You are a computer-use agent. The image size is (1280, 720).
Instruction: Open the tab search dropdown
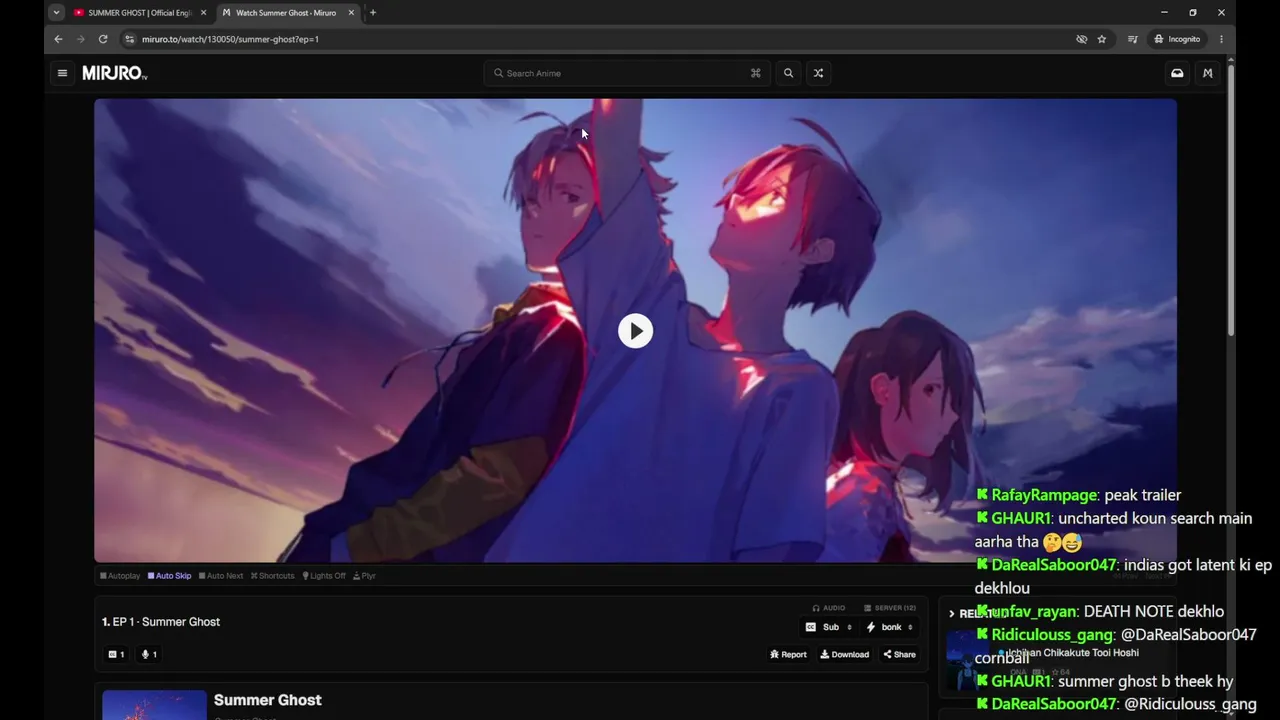coord(56,13)
